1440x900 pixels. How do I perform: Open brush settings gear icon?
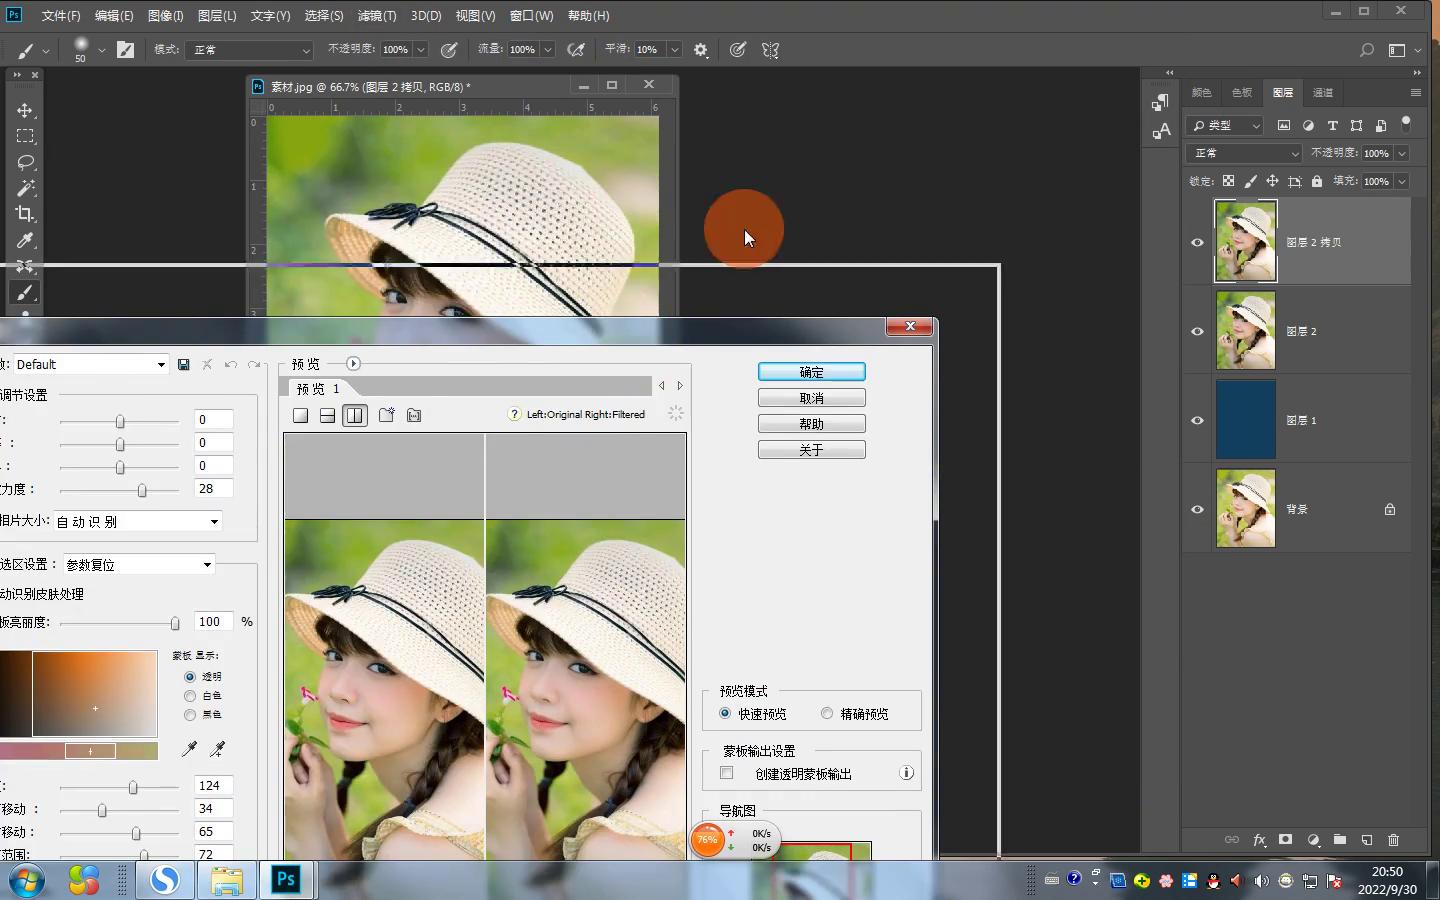coord(701,50)
